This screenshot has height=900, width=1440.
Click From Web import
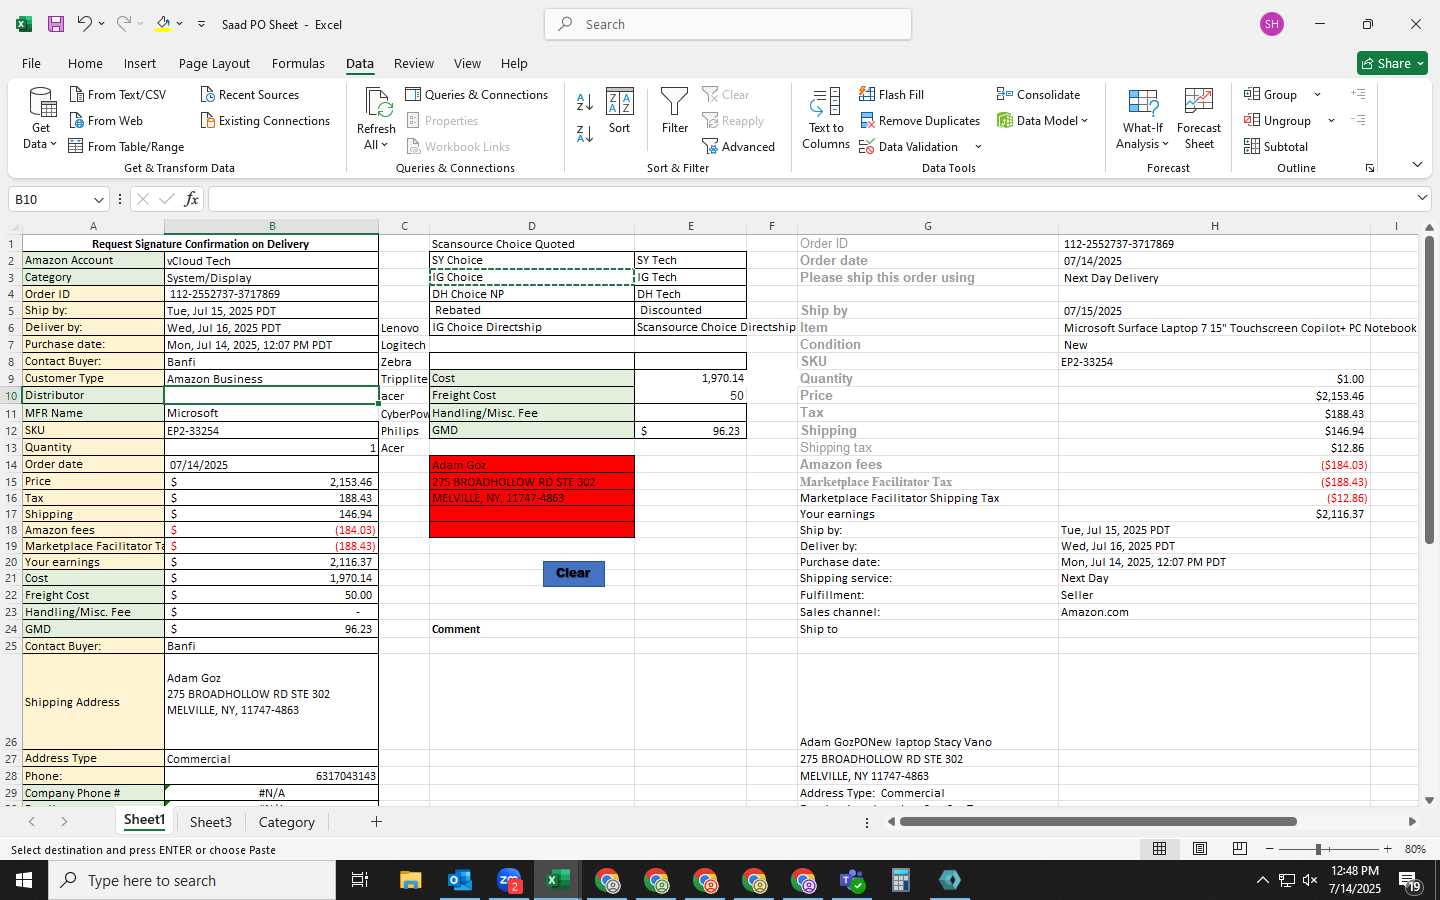coord(106,121)
